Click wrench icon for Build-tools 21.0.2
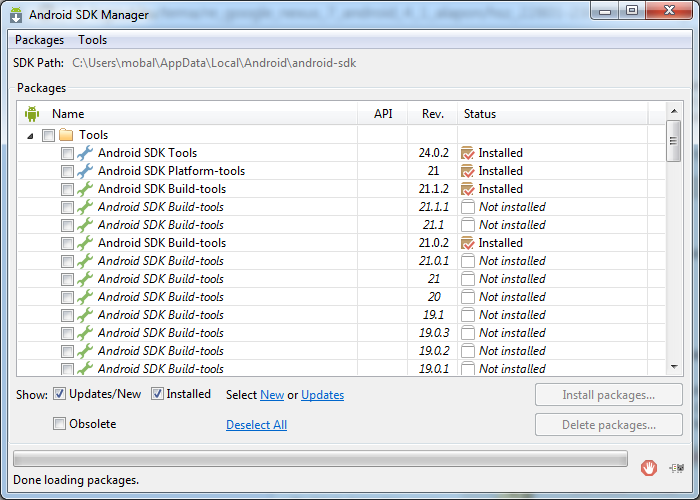 tap(85, 243)
